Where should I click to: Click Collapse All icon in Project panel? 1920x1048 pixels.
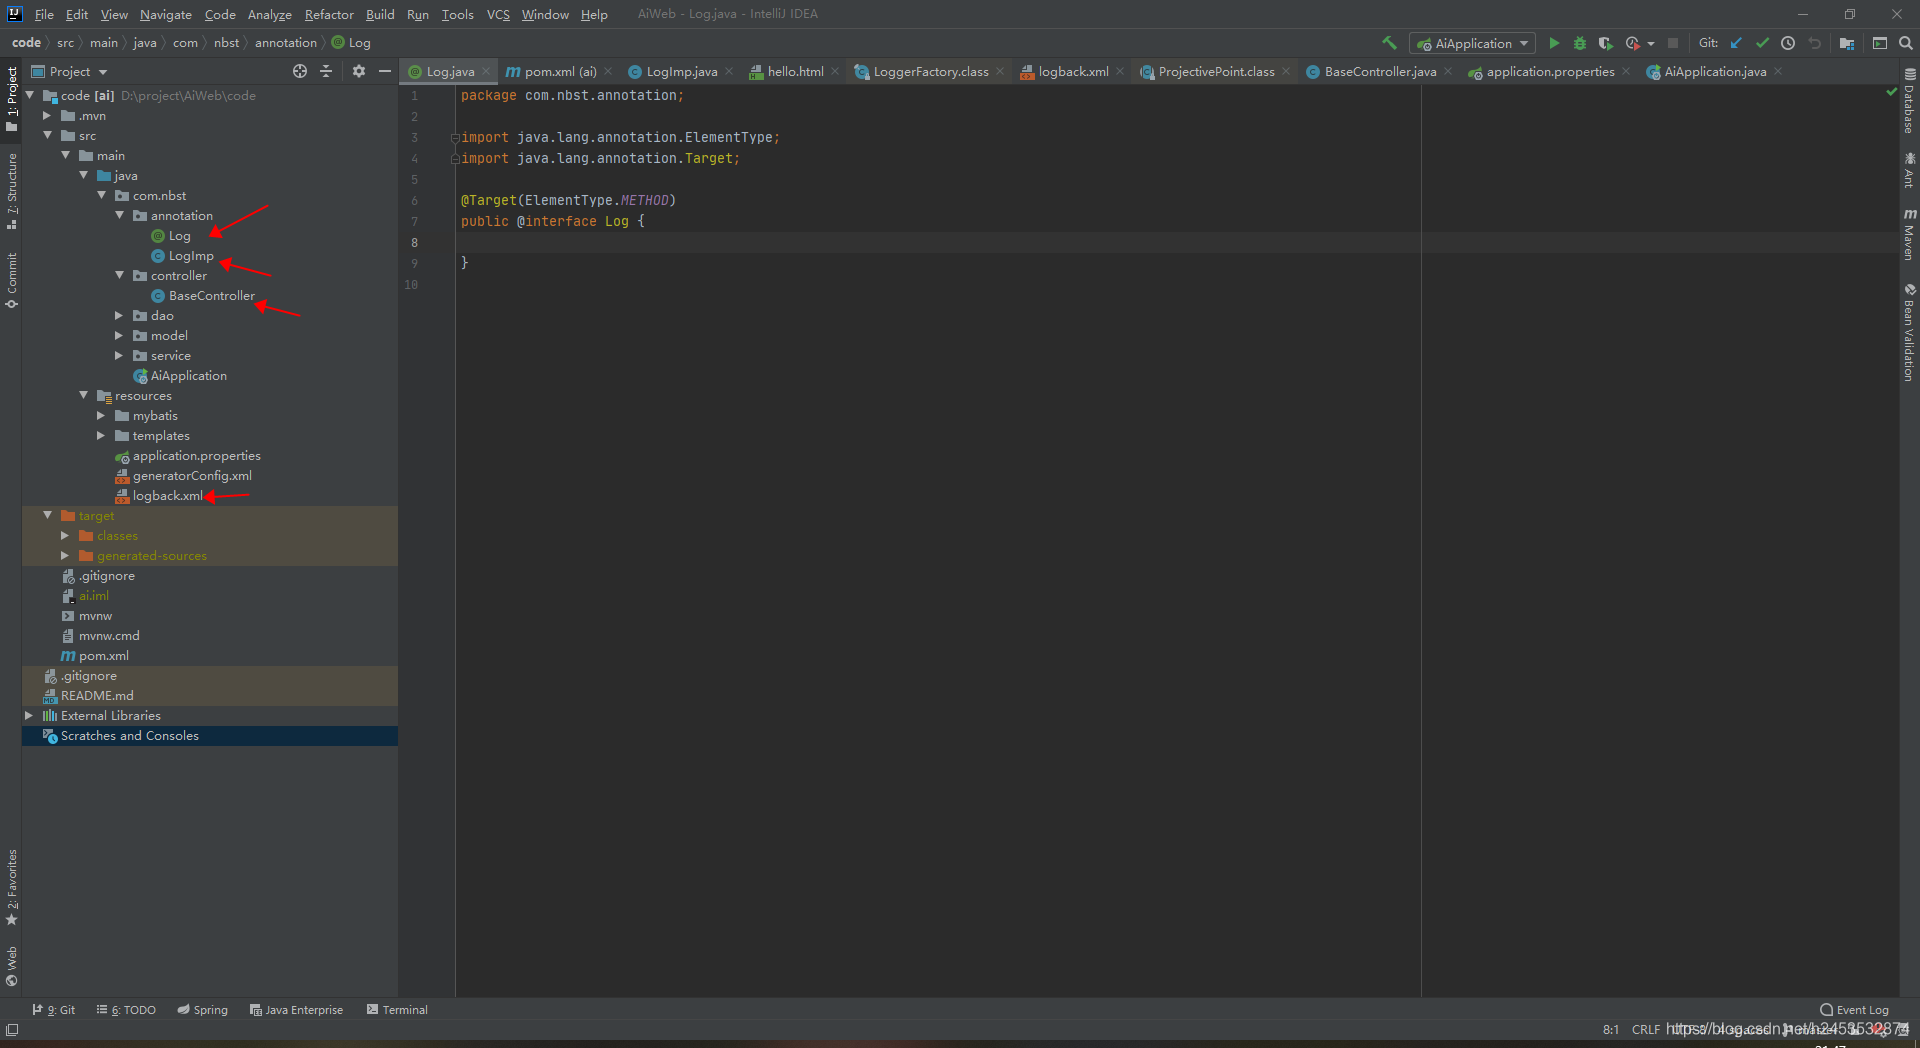tap(326, 71)
